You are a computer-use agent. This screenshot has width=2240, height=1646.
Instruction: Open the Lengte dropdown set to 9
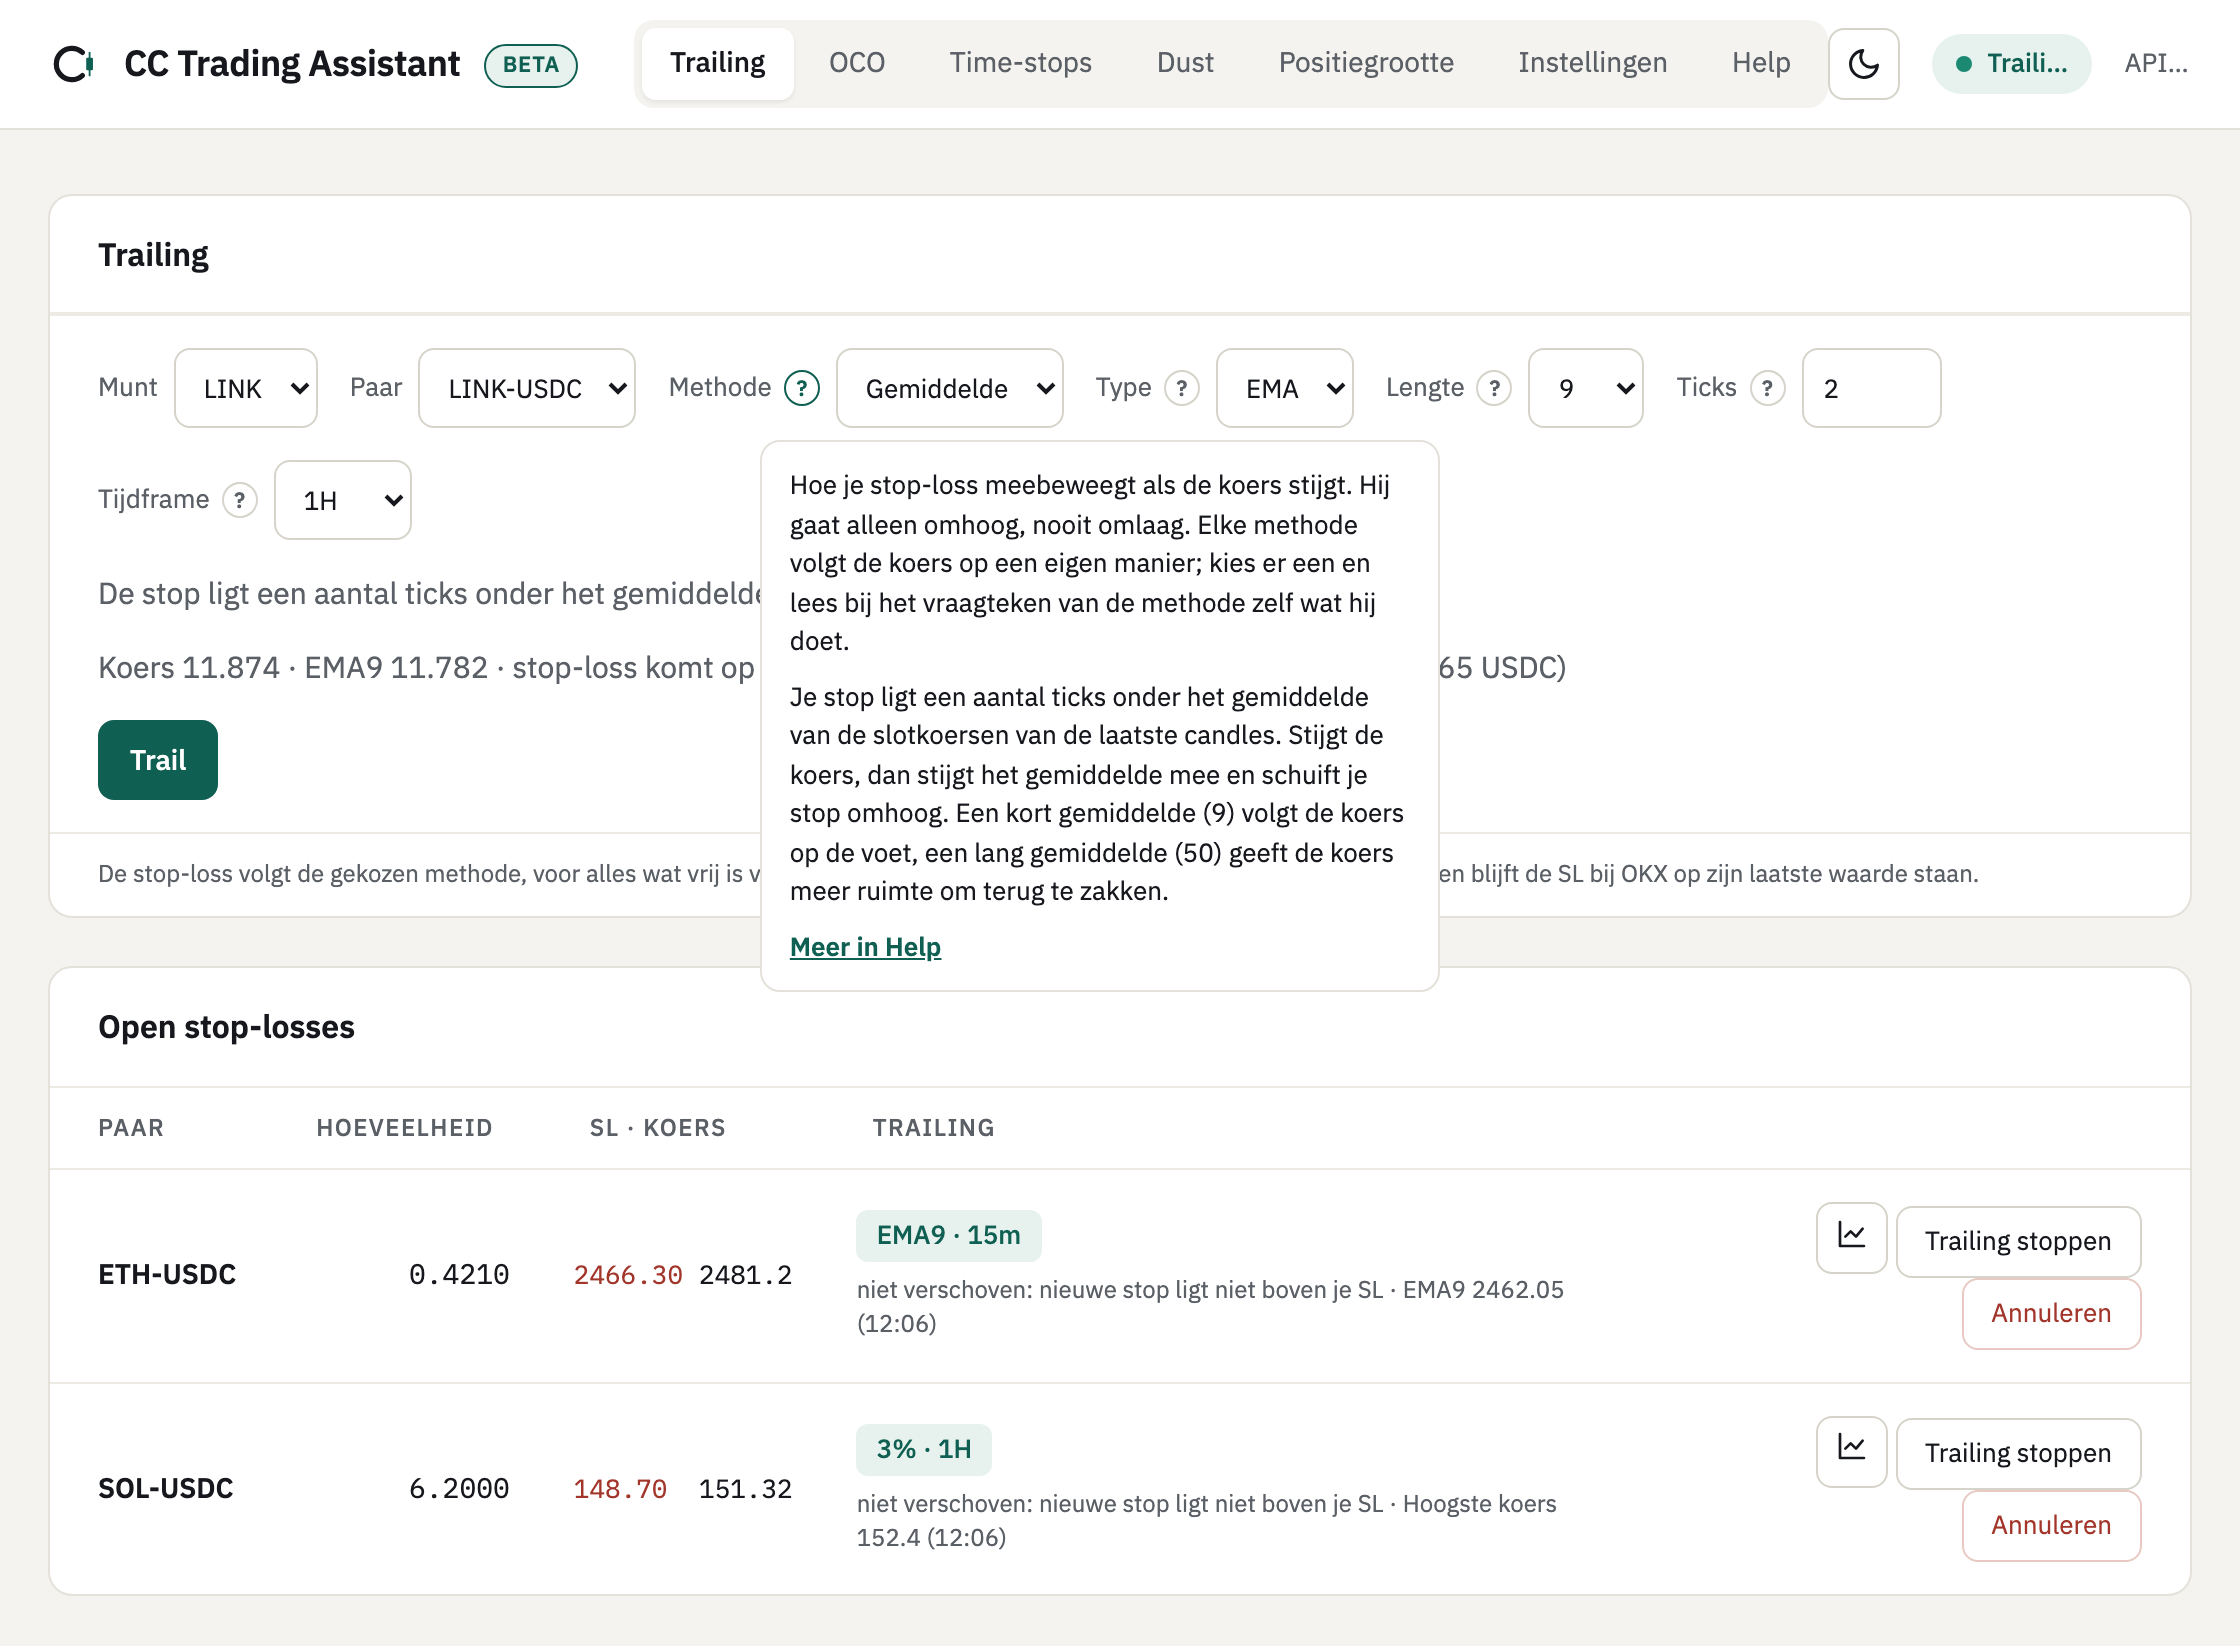1586,388
